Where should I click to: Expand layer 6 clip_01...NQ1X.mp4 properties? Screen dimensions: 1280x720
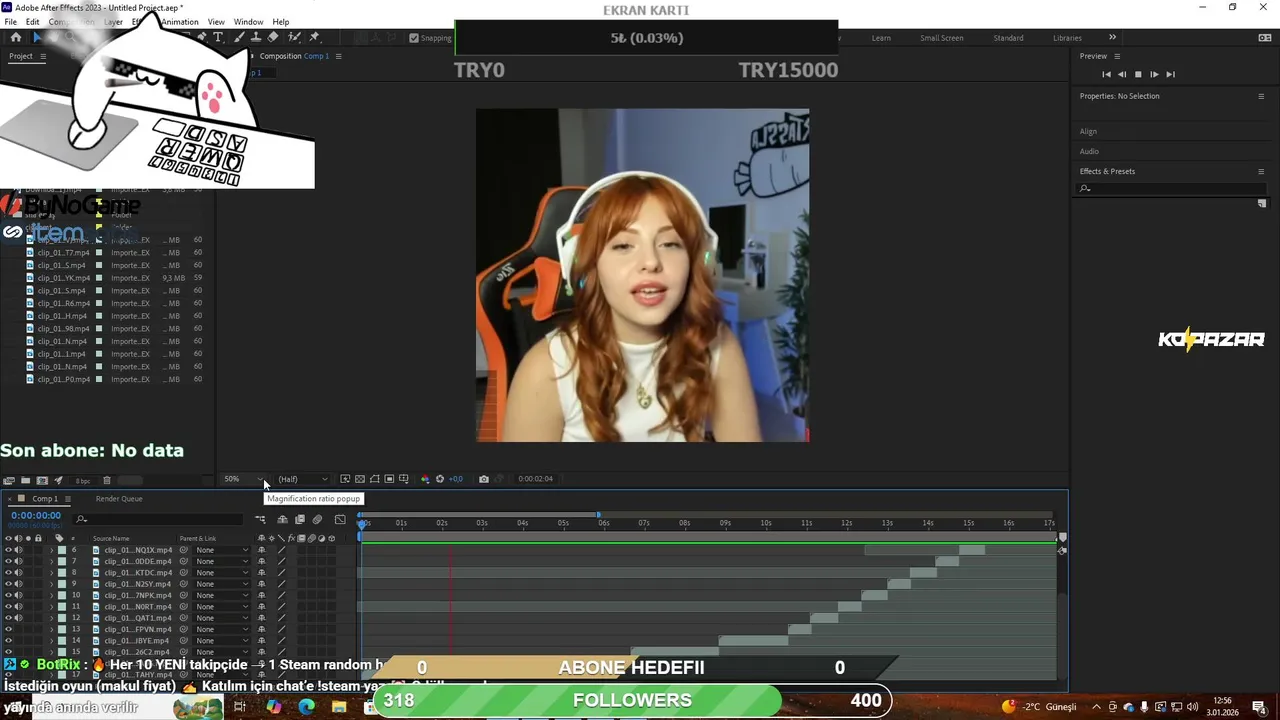(x=51, y=550)
